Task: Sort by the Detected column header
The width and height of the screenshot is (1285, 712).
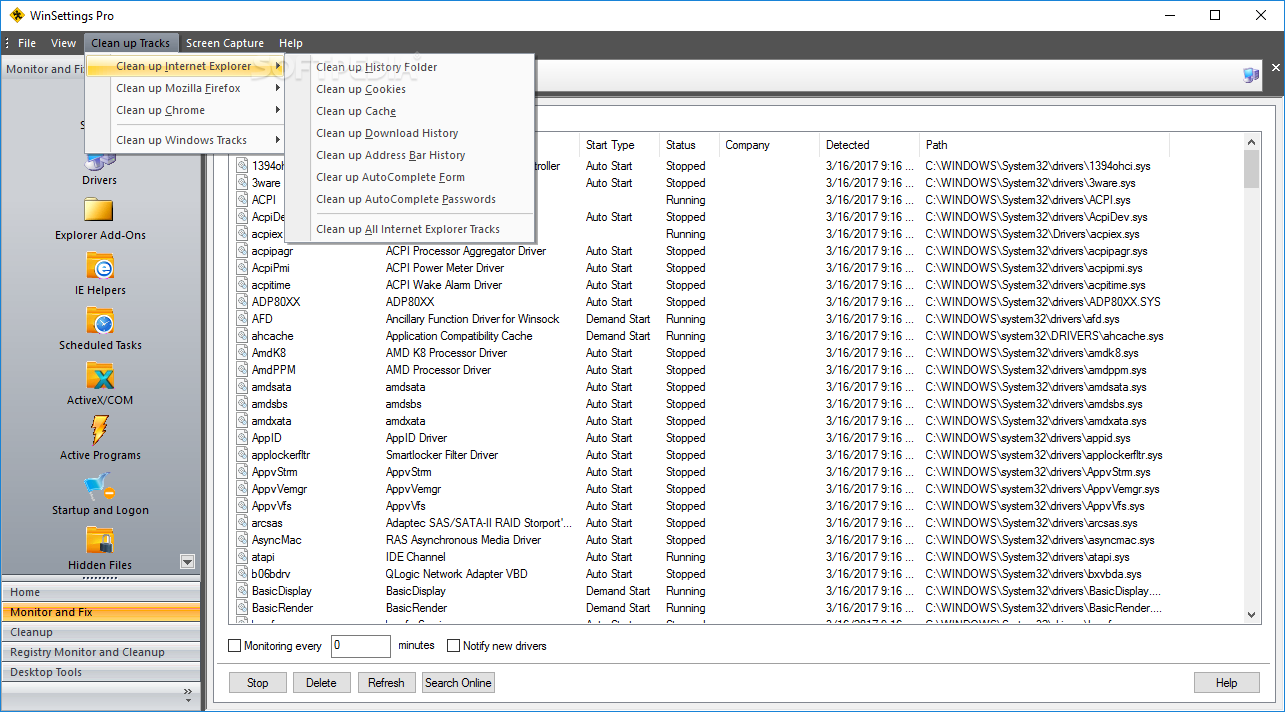Action: coord(869,145)
